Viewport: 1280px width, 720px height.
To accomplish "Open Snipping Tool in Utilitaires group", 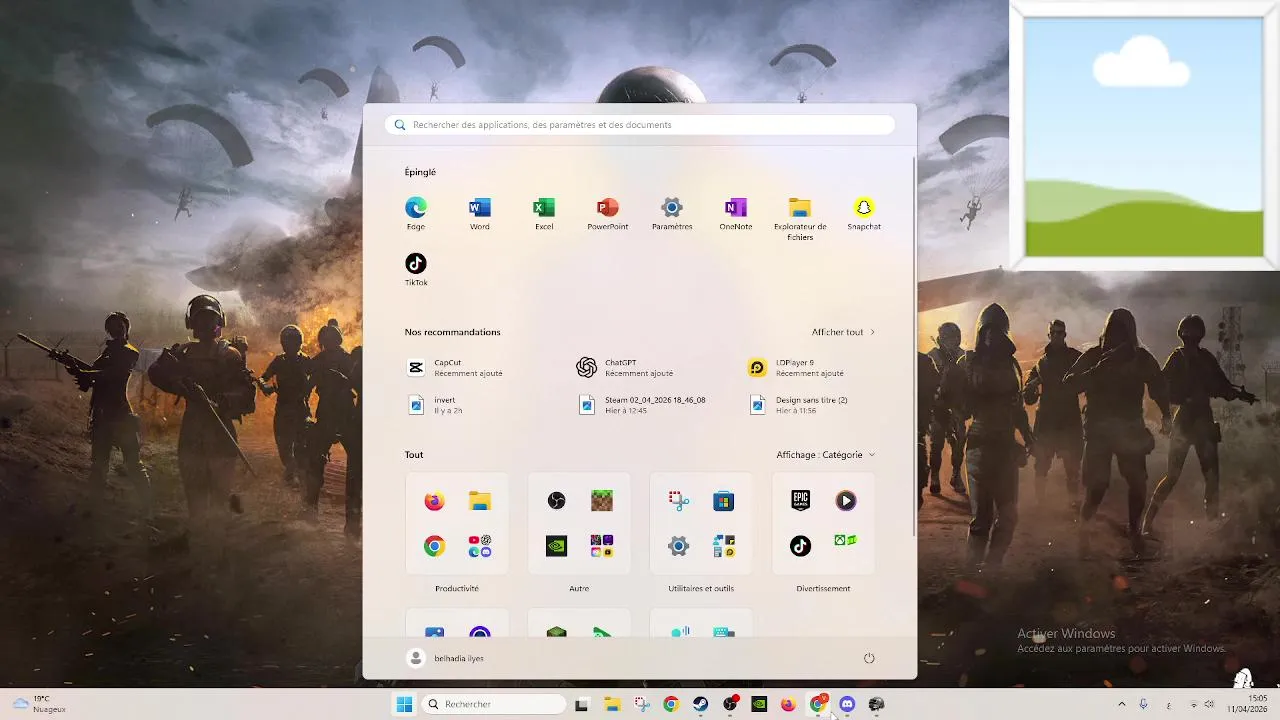I will click(x=679, y=501).
